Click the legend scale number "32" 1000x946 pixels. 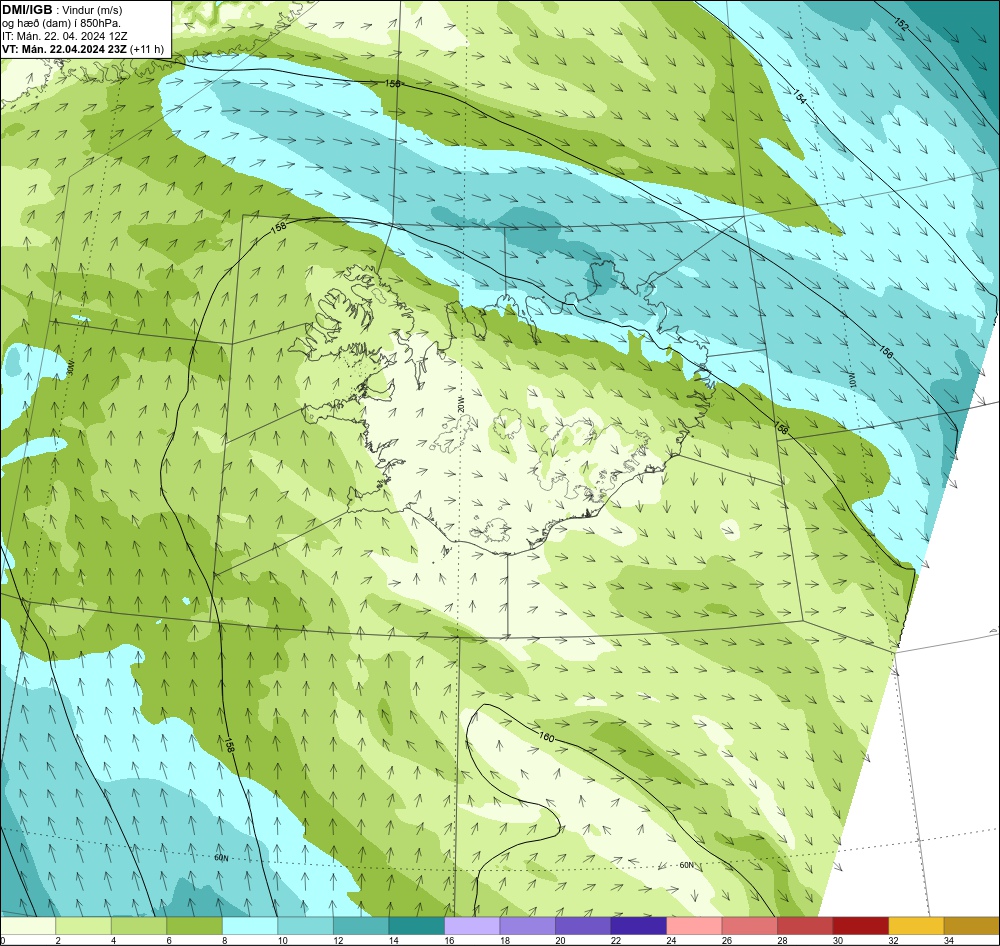pos(893,940)
